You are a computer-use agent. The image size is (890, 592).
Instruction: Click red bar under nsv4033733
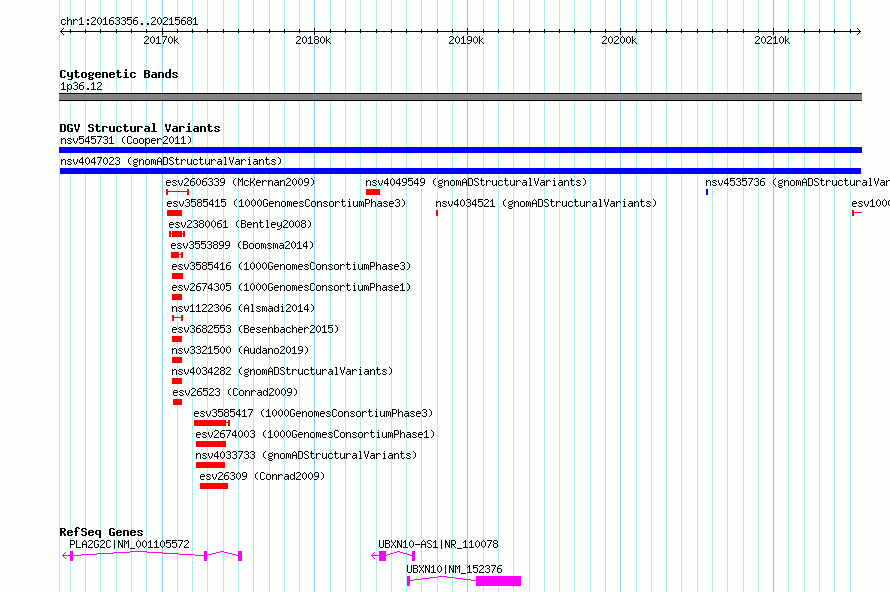point(210,465)
